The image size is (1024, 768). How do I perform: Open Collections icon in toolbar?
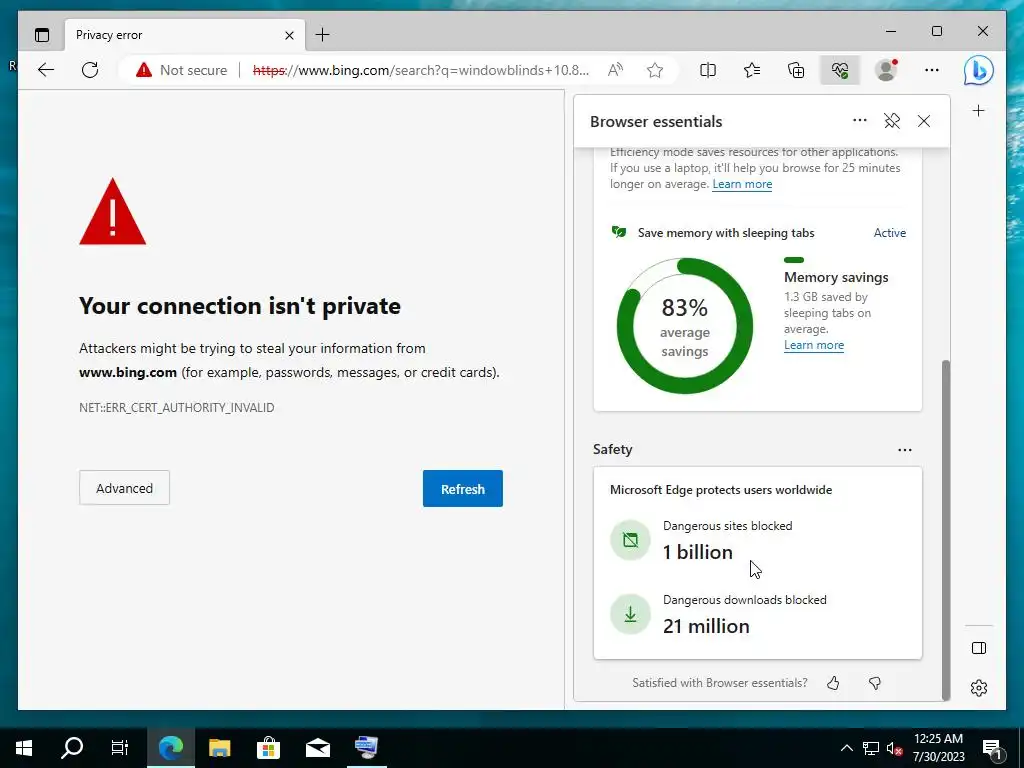tap(796, 70)
